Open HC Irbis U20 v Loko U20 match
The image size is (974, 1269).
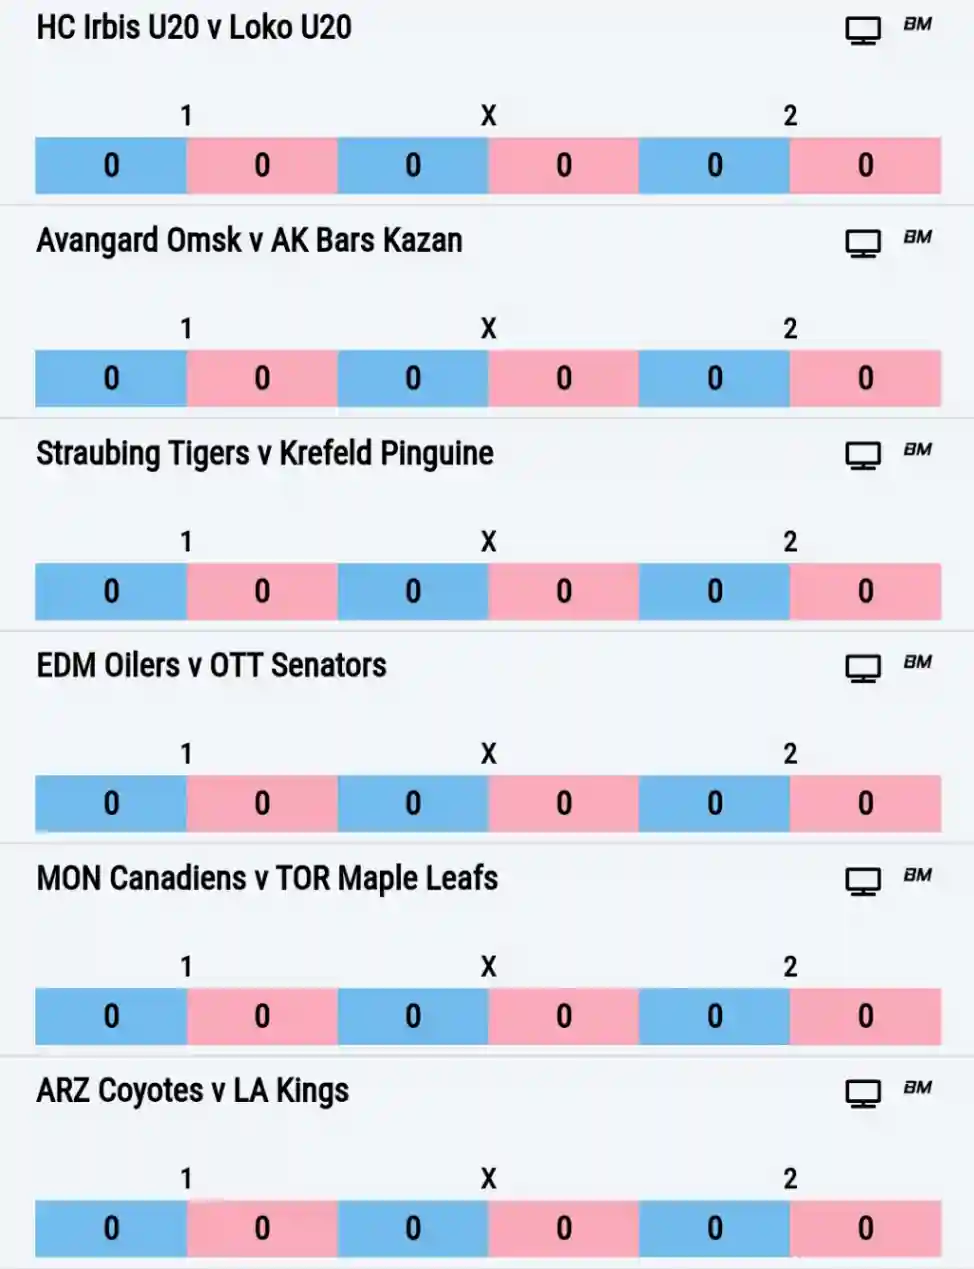click(194, 28)
